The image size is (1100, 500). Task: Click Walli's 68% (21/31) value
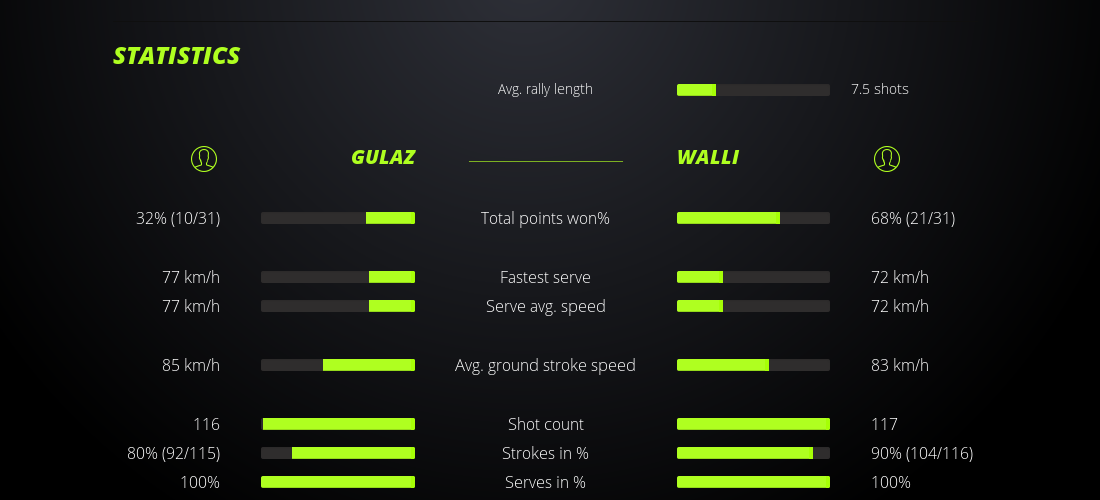click(913, 218)
